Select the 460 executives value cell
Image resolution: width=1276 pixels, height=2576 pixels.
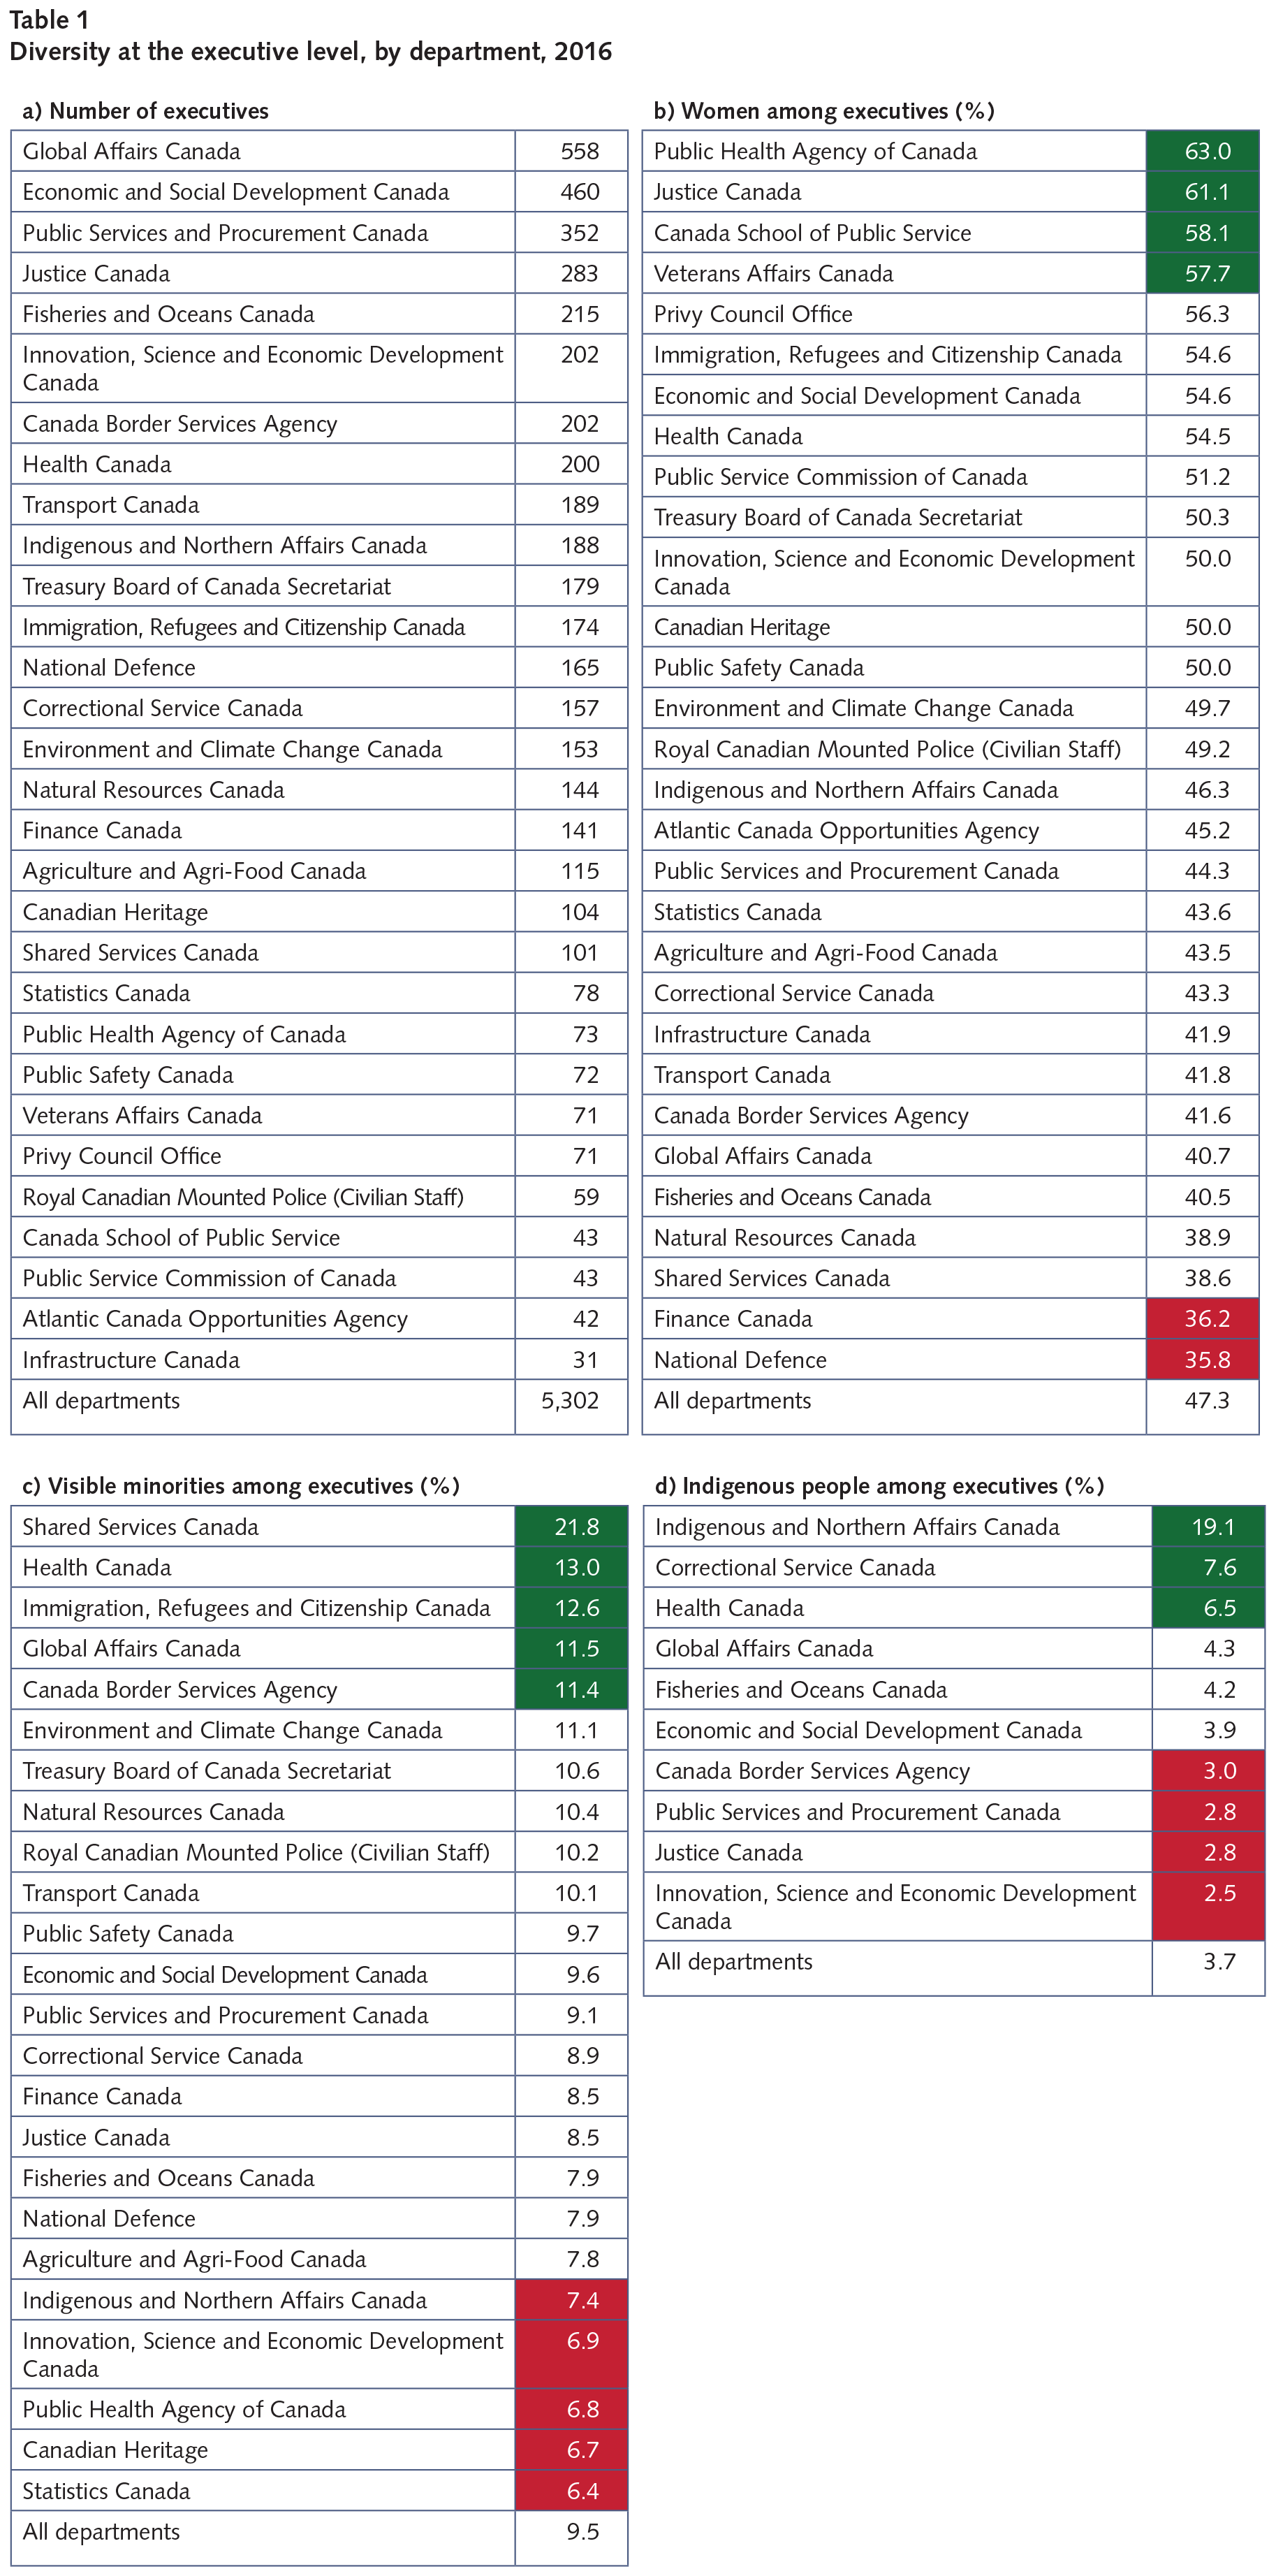(x=572, y=192)
